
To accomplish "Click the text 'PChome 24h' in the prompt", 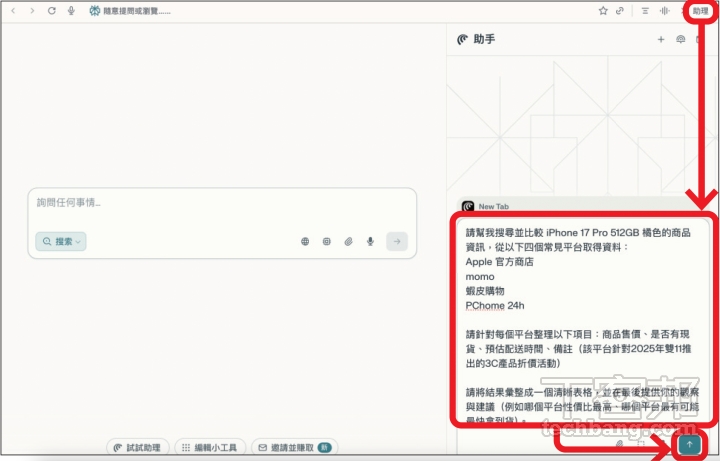I will pyautogui.click(x=495, y=306).
